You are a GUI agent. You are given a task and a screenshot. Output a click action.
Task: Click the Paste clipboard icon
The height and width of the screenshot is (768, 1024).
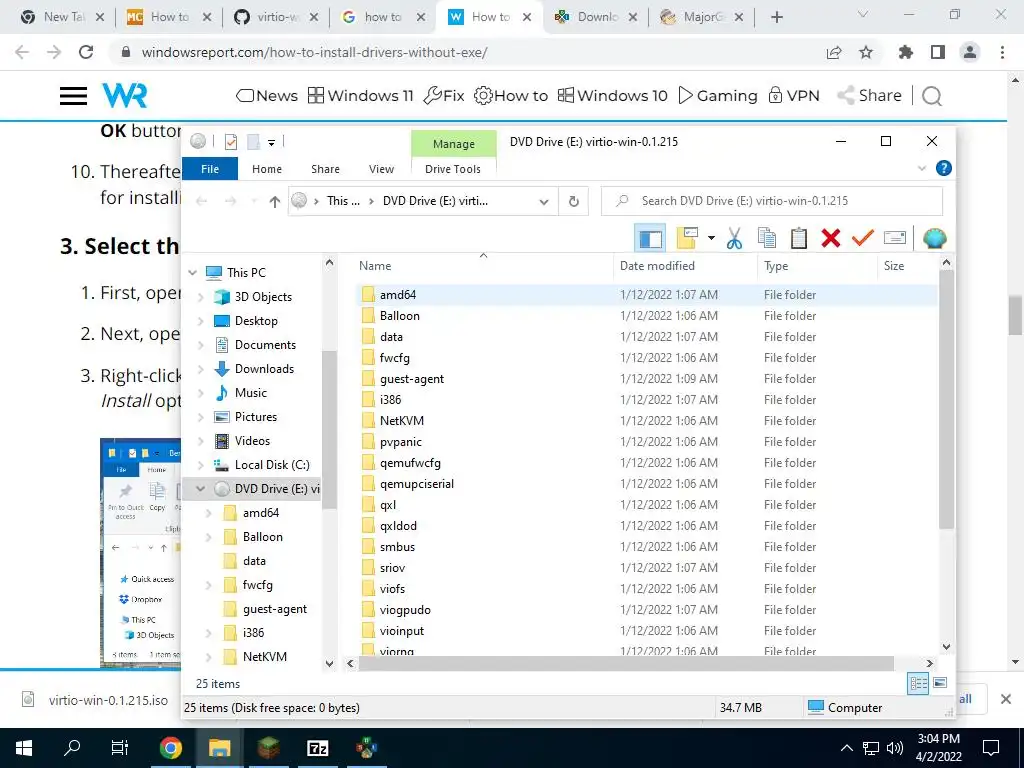point(799,238)
